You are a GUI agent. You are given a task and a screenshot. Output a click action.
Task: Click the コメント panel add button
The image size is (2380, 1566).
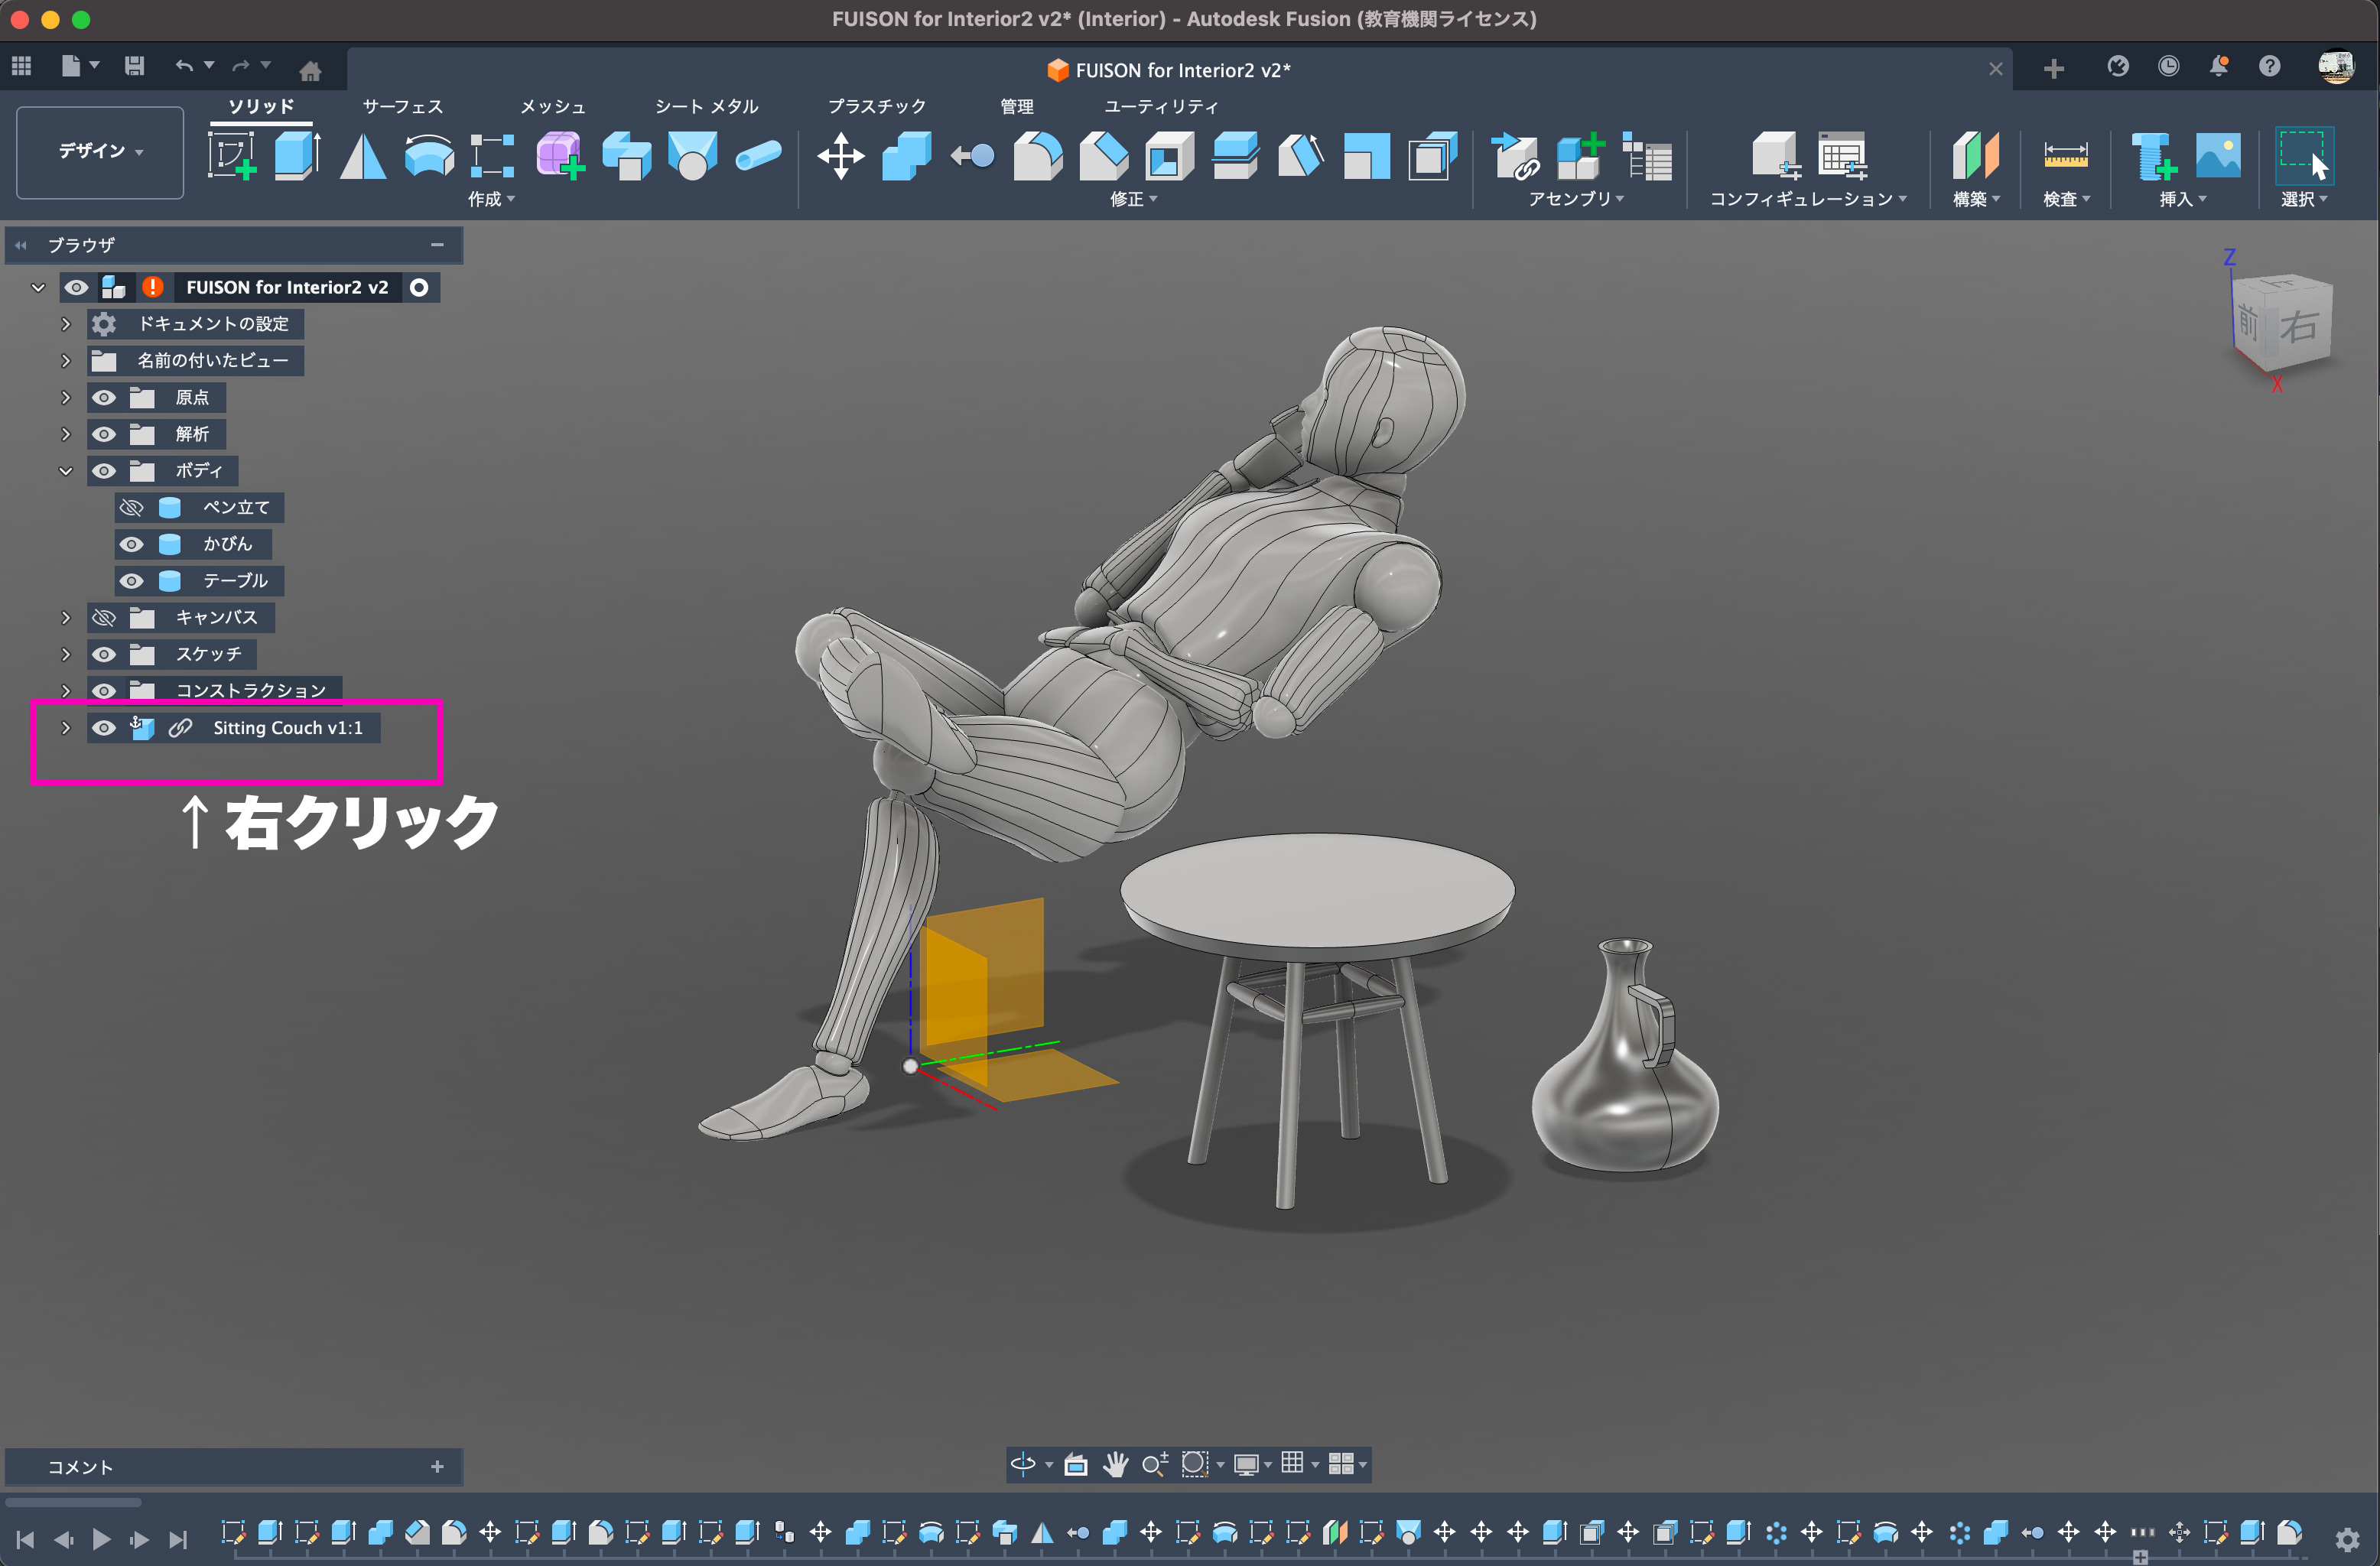tap(437, 1466)
